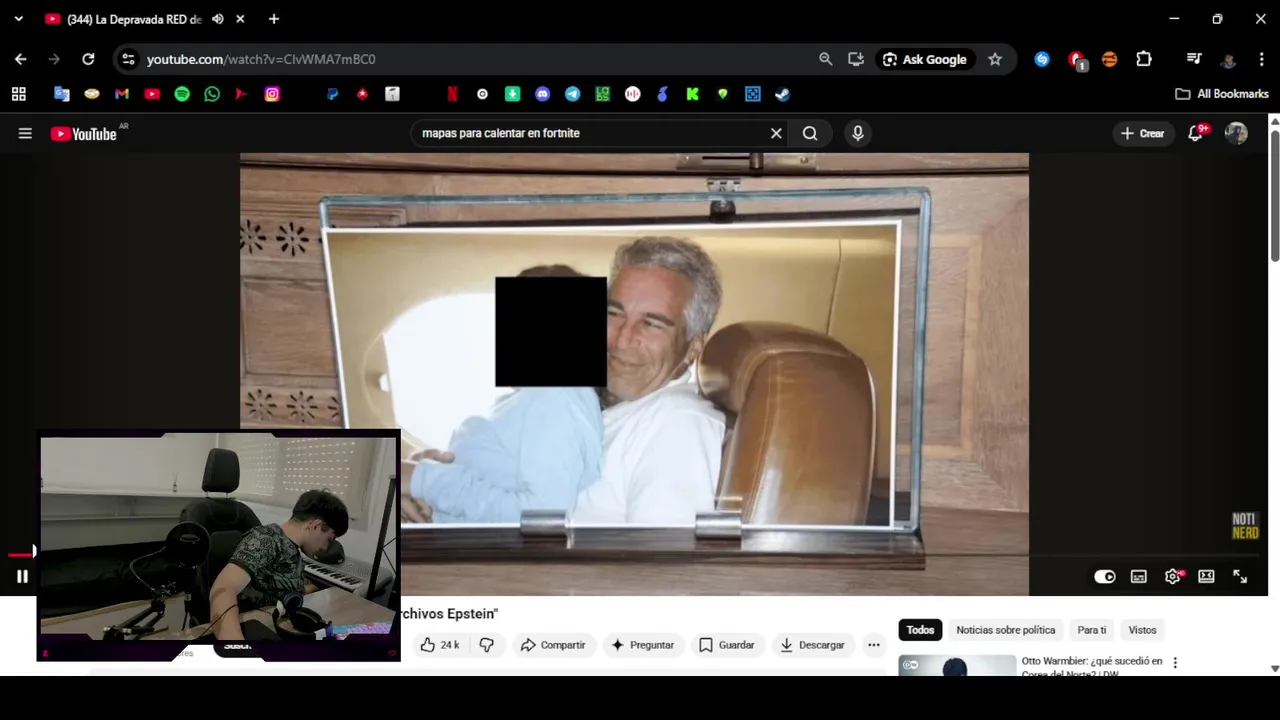Open the All Bookmarks folder
Viewport: 1280px width, 720px height.
point(1222,94)
